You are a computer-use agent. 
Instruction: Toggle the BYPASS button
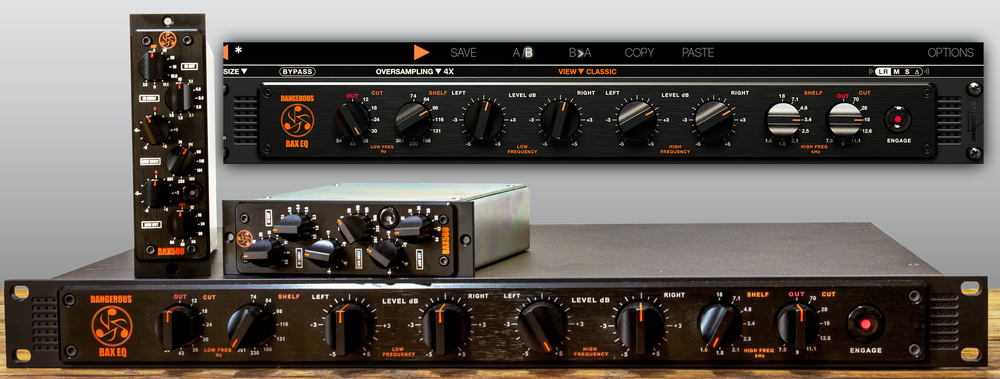(x=297, y=71)
